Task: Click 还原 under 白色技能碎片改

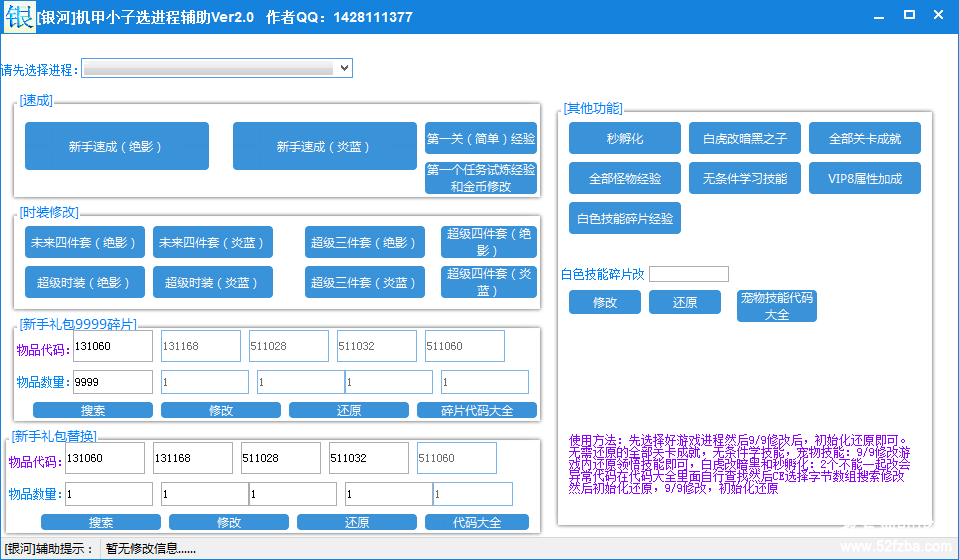Action: tap(684, 302)
